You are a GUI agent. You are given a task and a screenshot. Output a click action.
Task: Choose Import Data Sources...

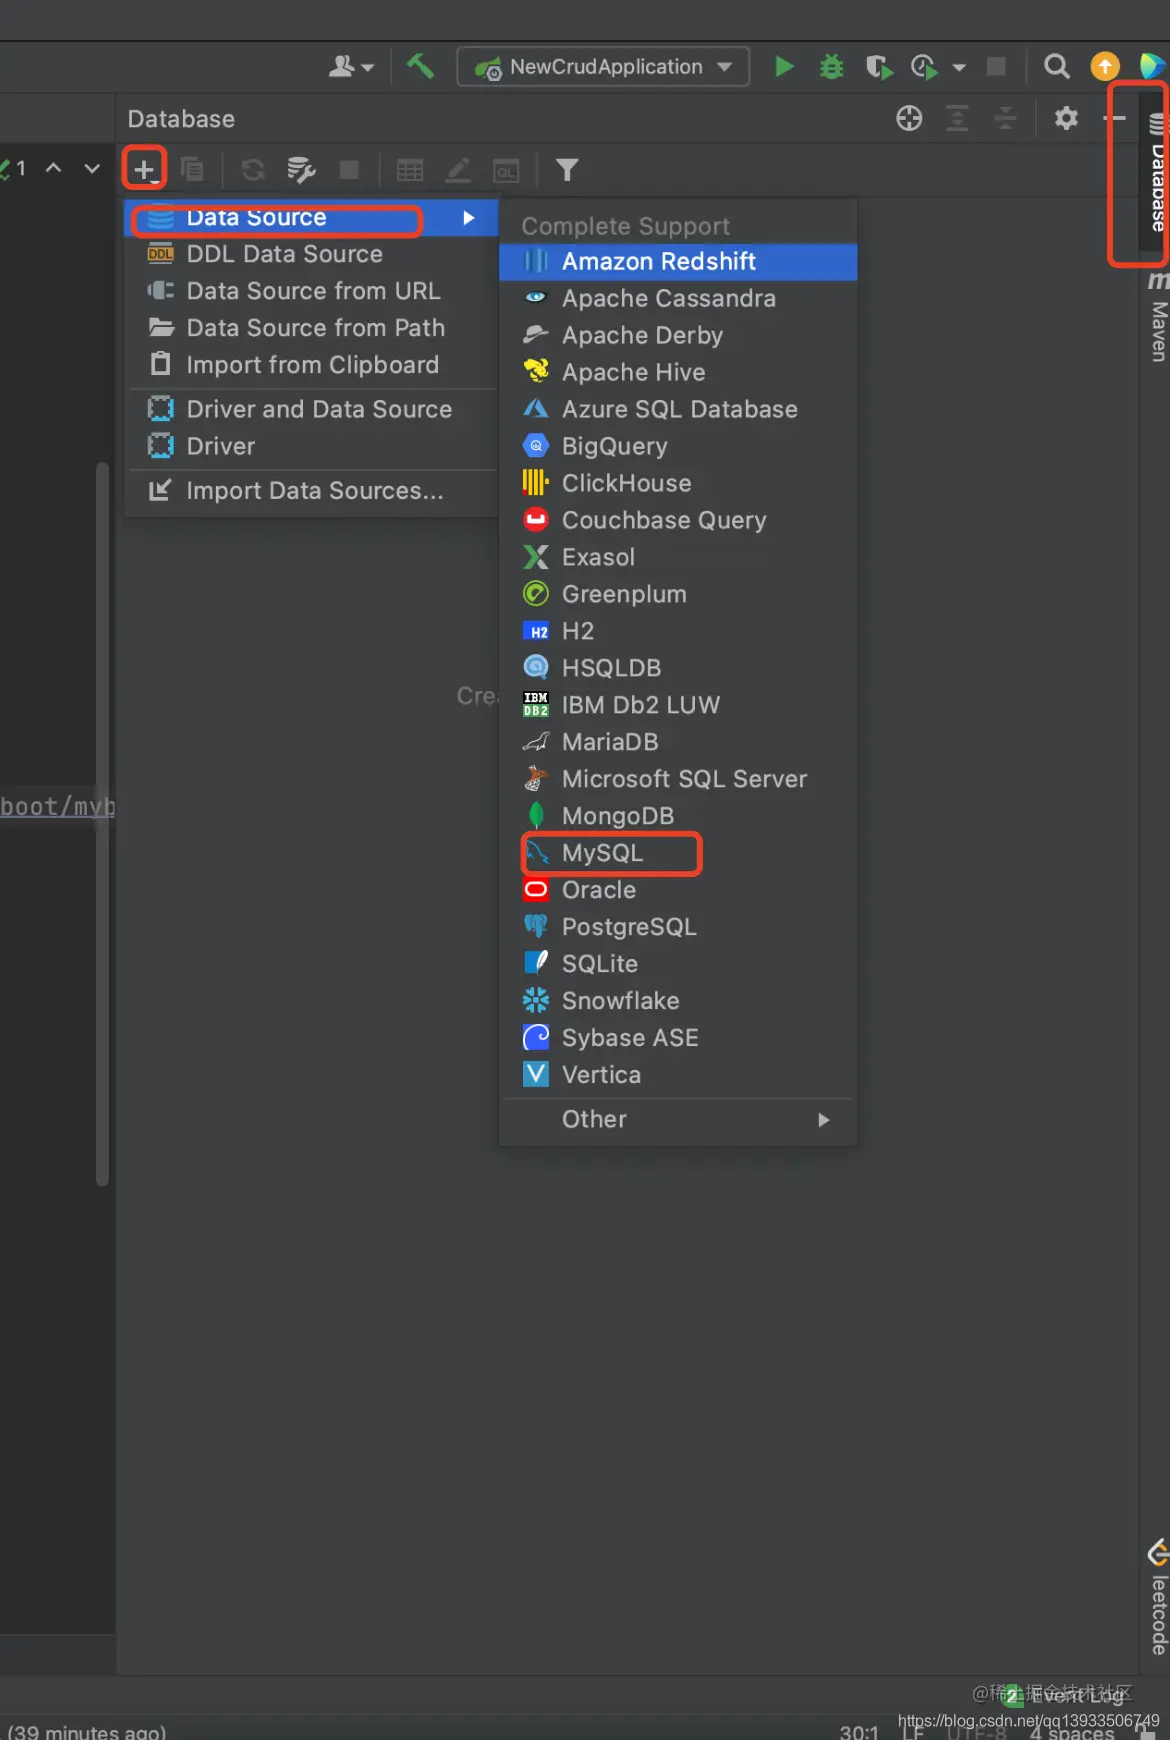coord(311,491)
